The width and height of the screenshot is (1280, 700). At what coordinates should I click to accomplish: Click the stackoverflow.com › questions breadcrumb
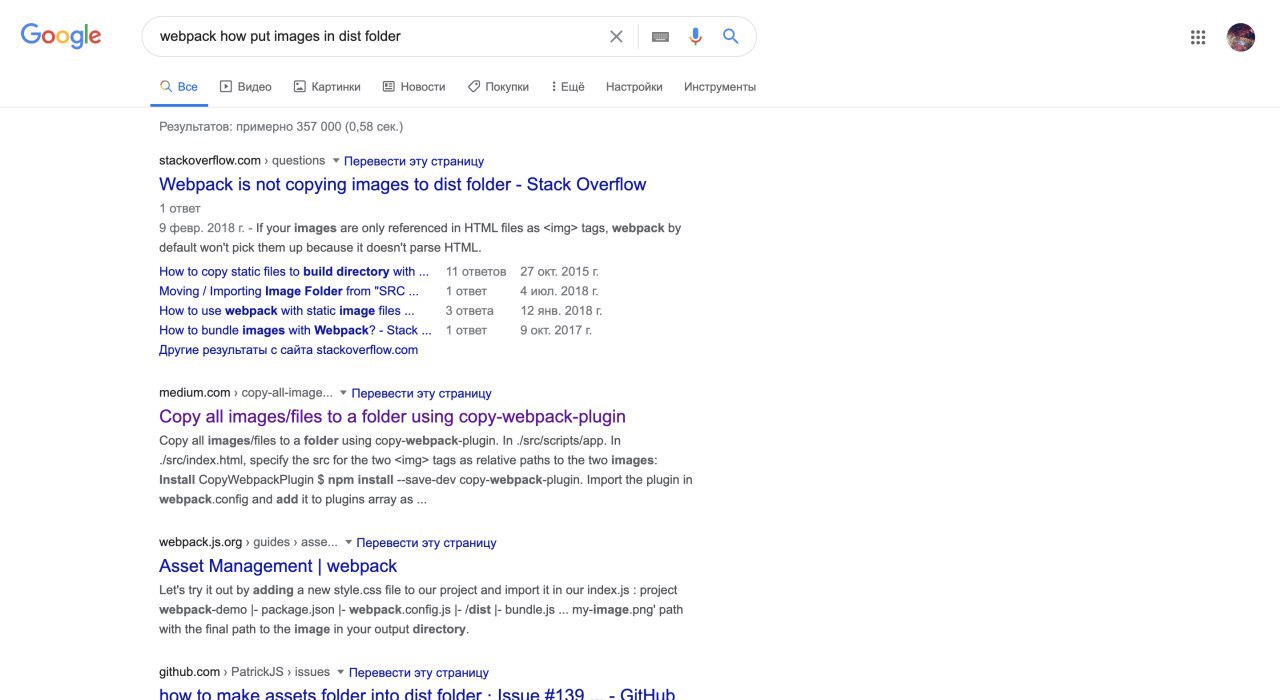click(242, 160)
